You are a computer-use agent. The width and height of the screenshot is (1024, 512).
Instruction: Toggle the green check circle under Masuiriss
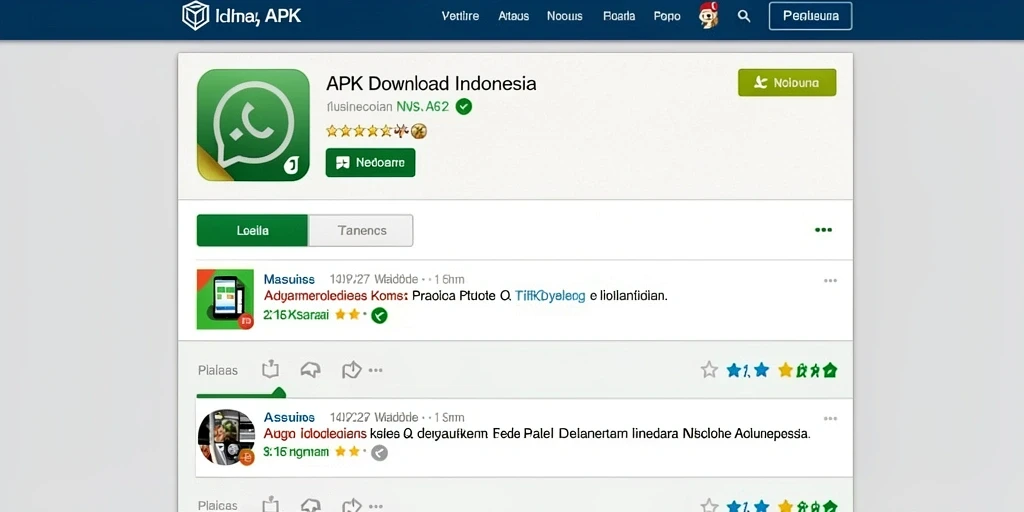pyautogui.click(x=379, y=316)
